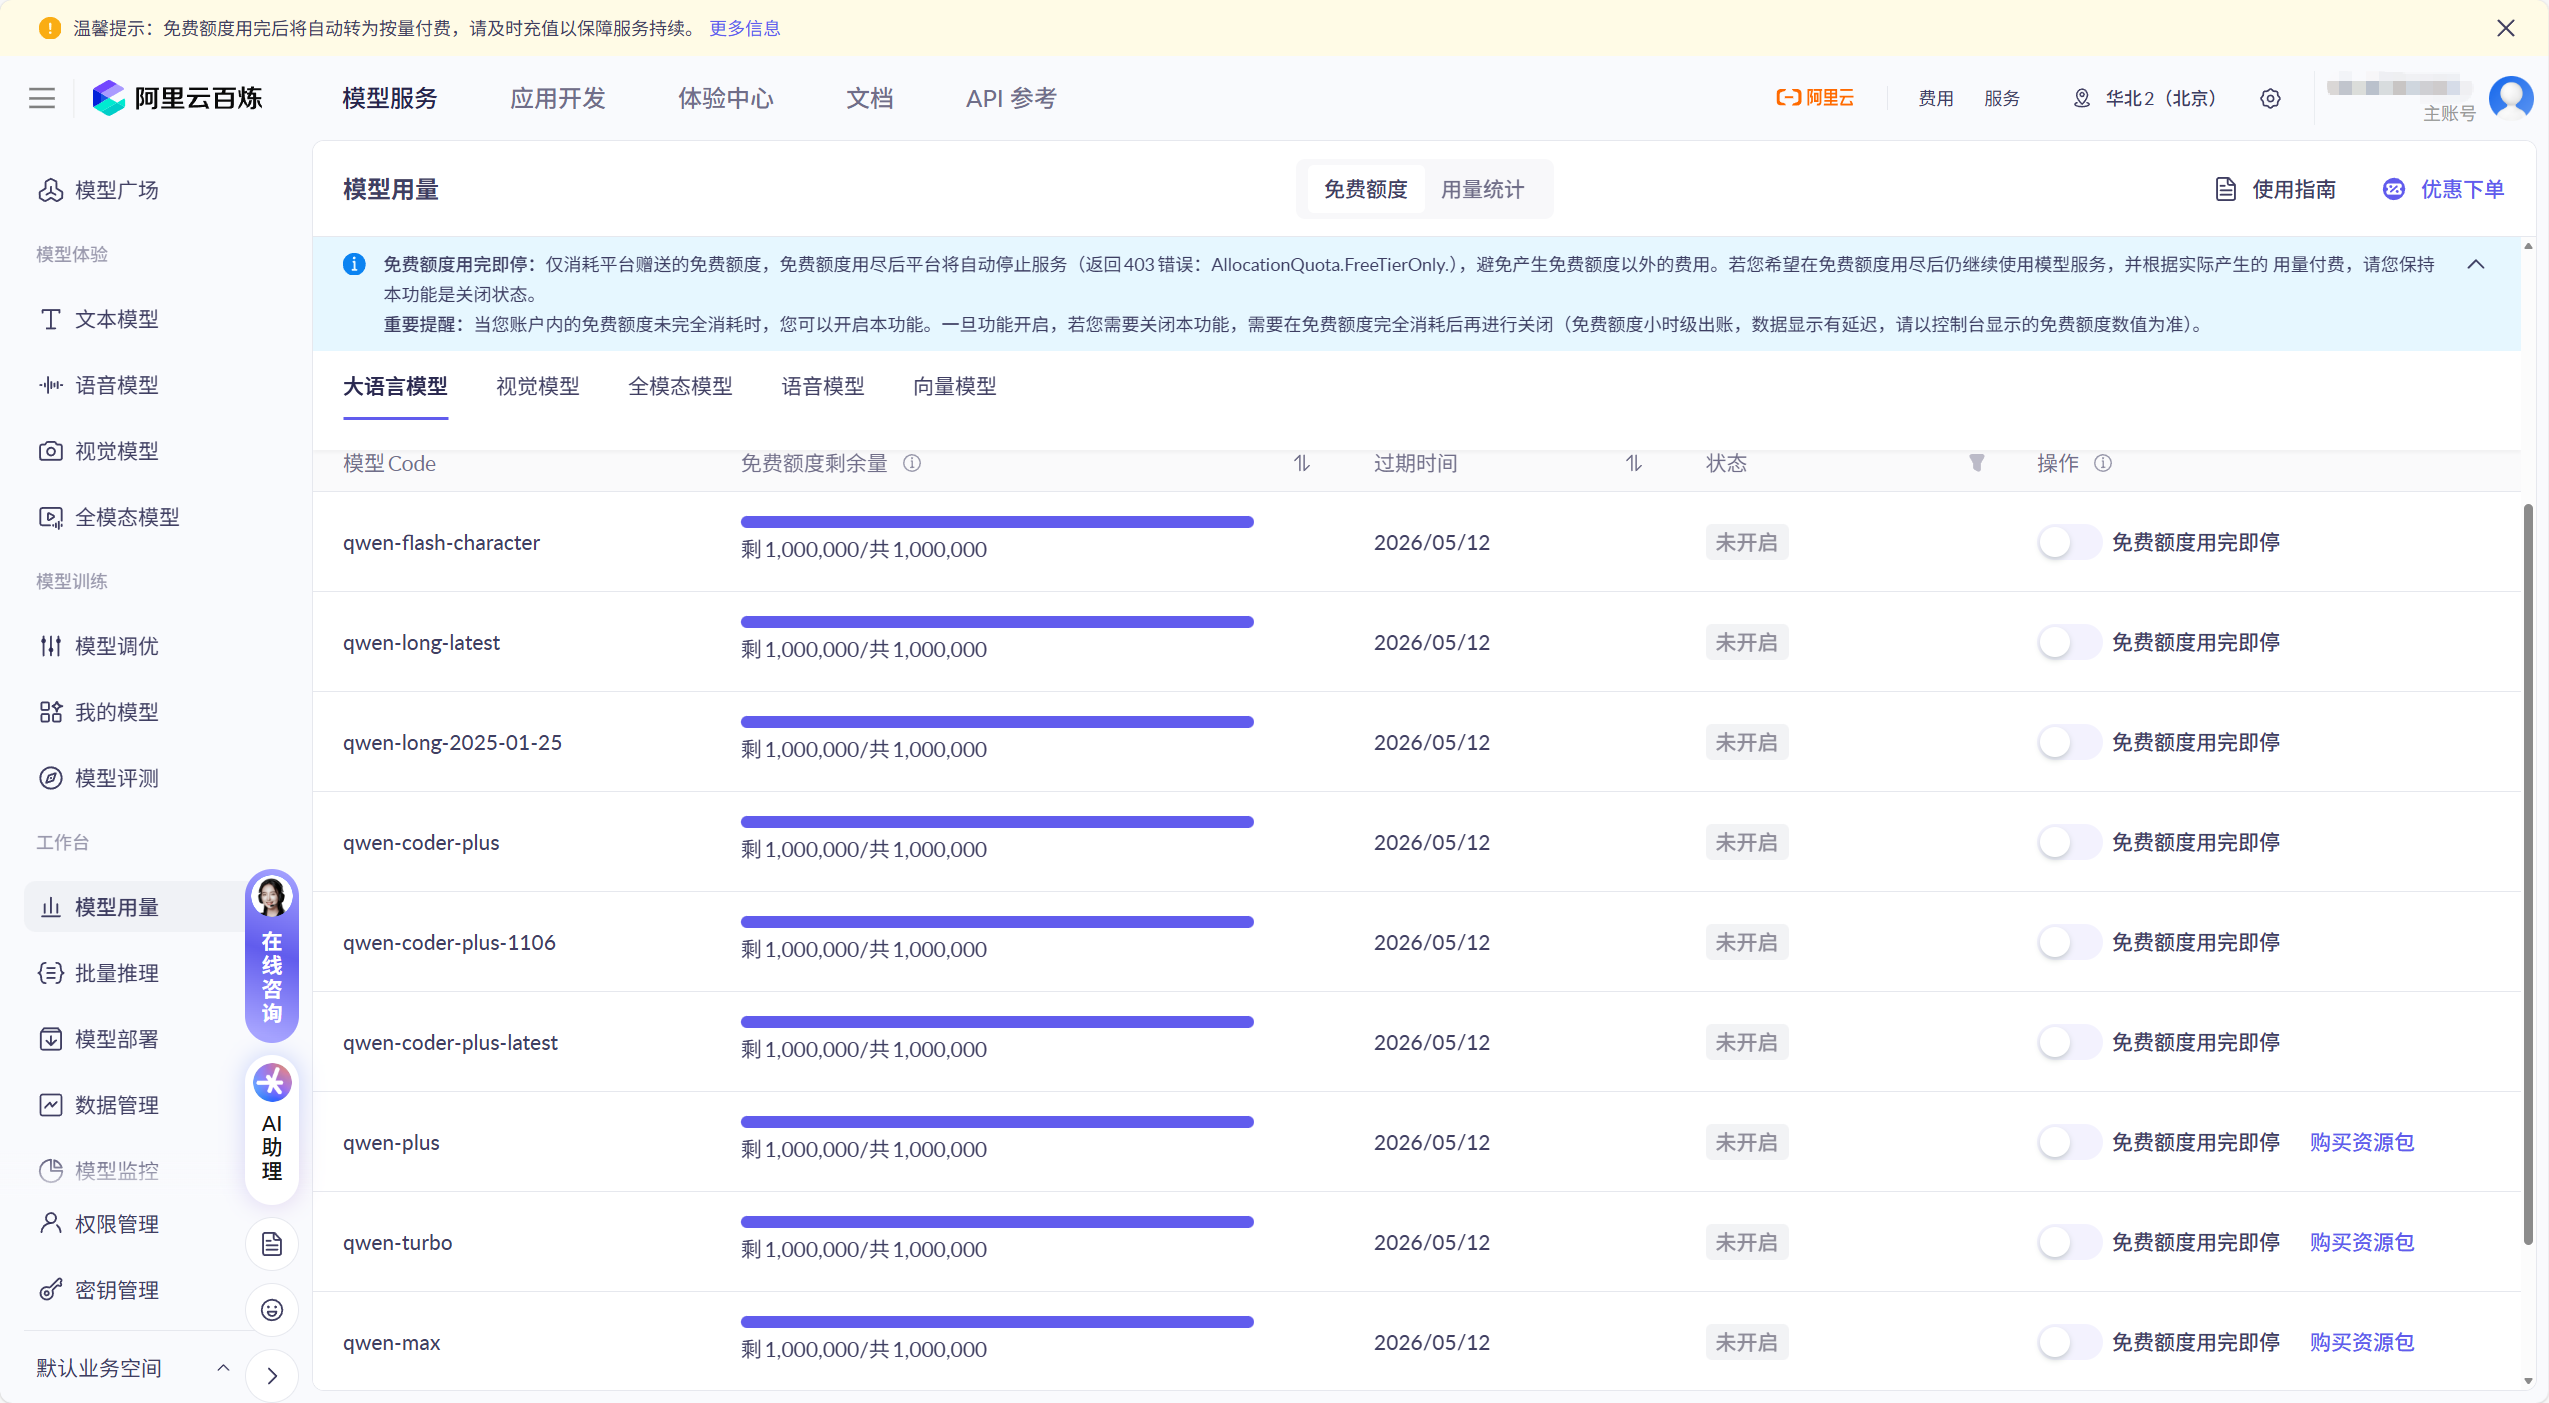
Task: Click the 更多信息 link in banner
Action: tap(745, 28)
